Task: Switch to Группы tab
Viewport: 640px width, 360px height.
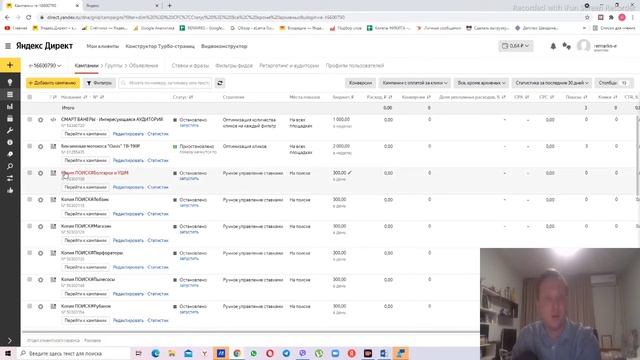Action: (113, 65)
